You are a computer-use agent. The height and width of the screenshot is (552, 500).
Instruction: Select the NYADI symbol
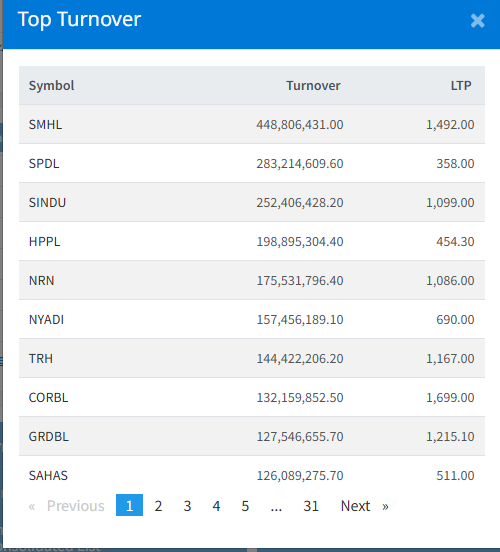point(46,319)
